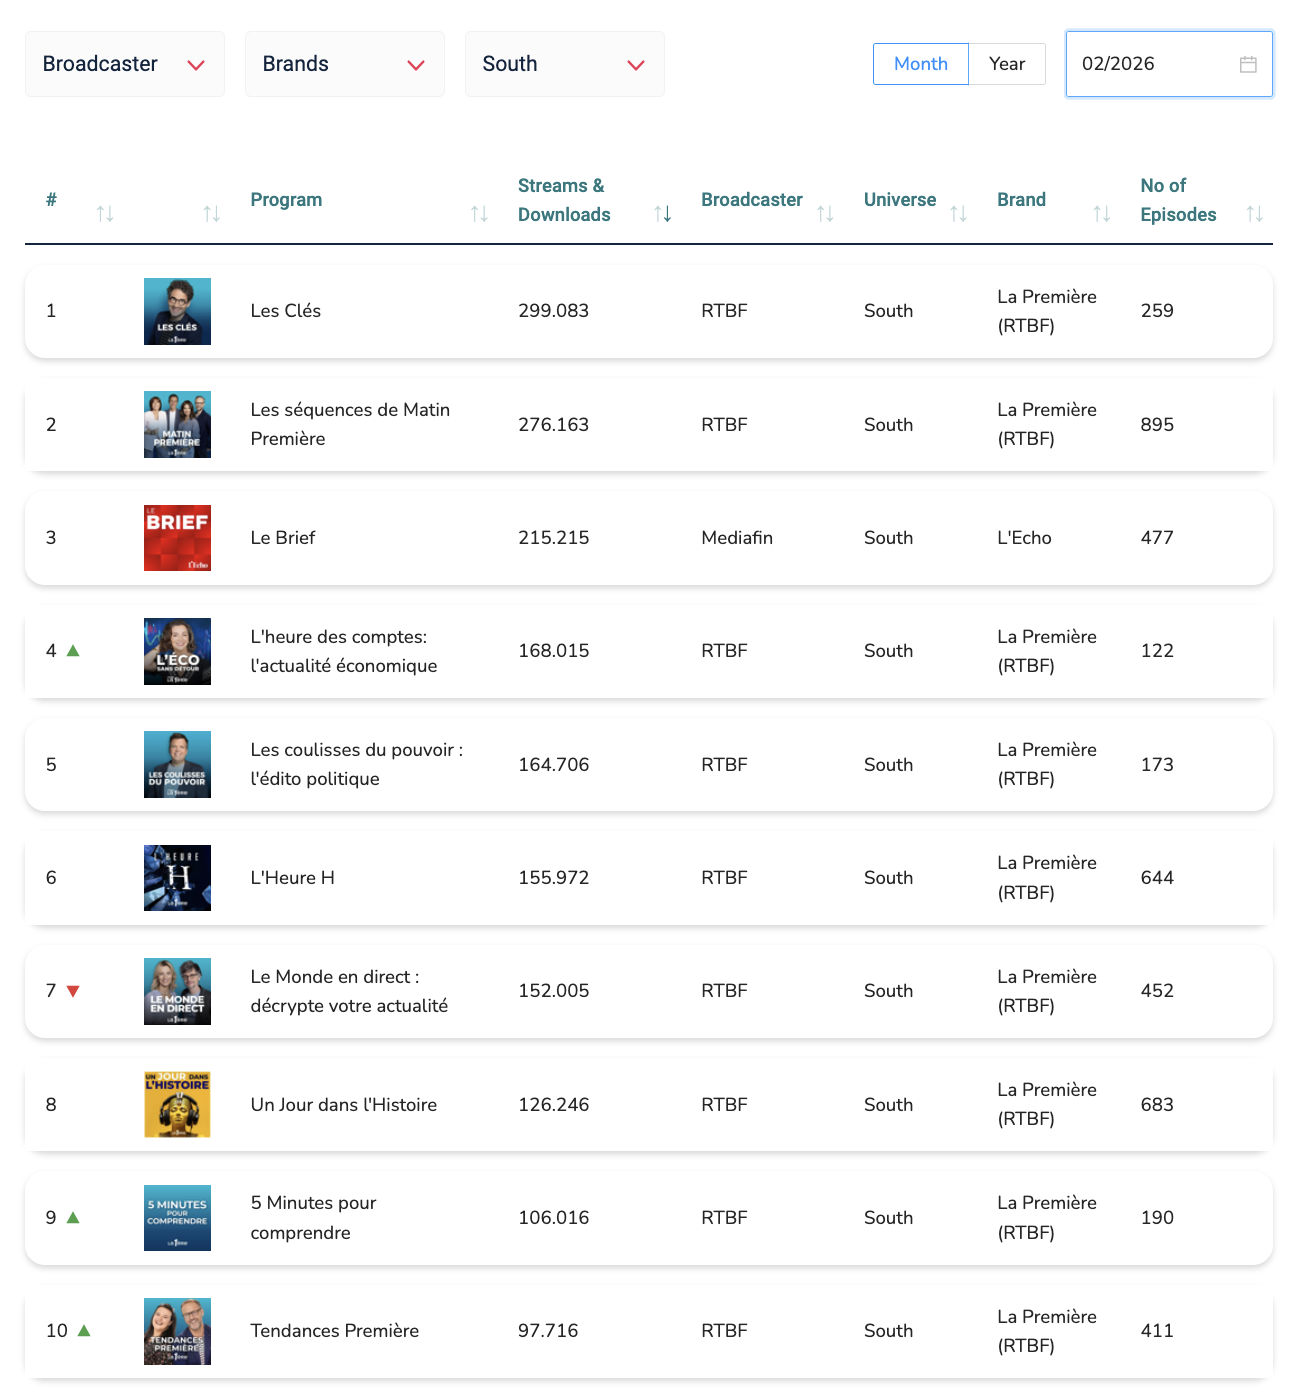The height and width of the screenshot is (1398, 1306).
Task: Open the Les Clés program
Action: point(285,311)
